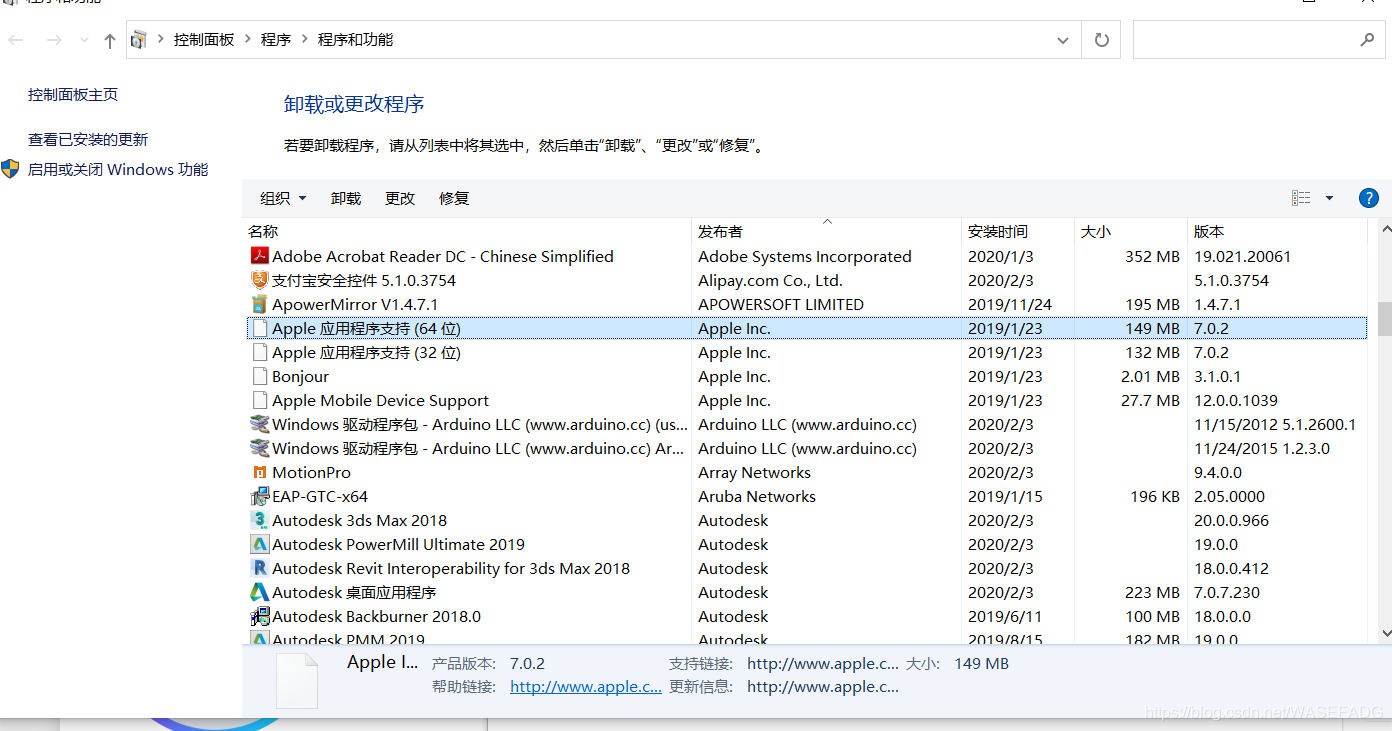
Task: Click the Apple Mobile Device Support icon
Action: point(260,400)
